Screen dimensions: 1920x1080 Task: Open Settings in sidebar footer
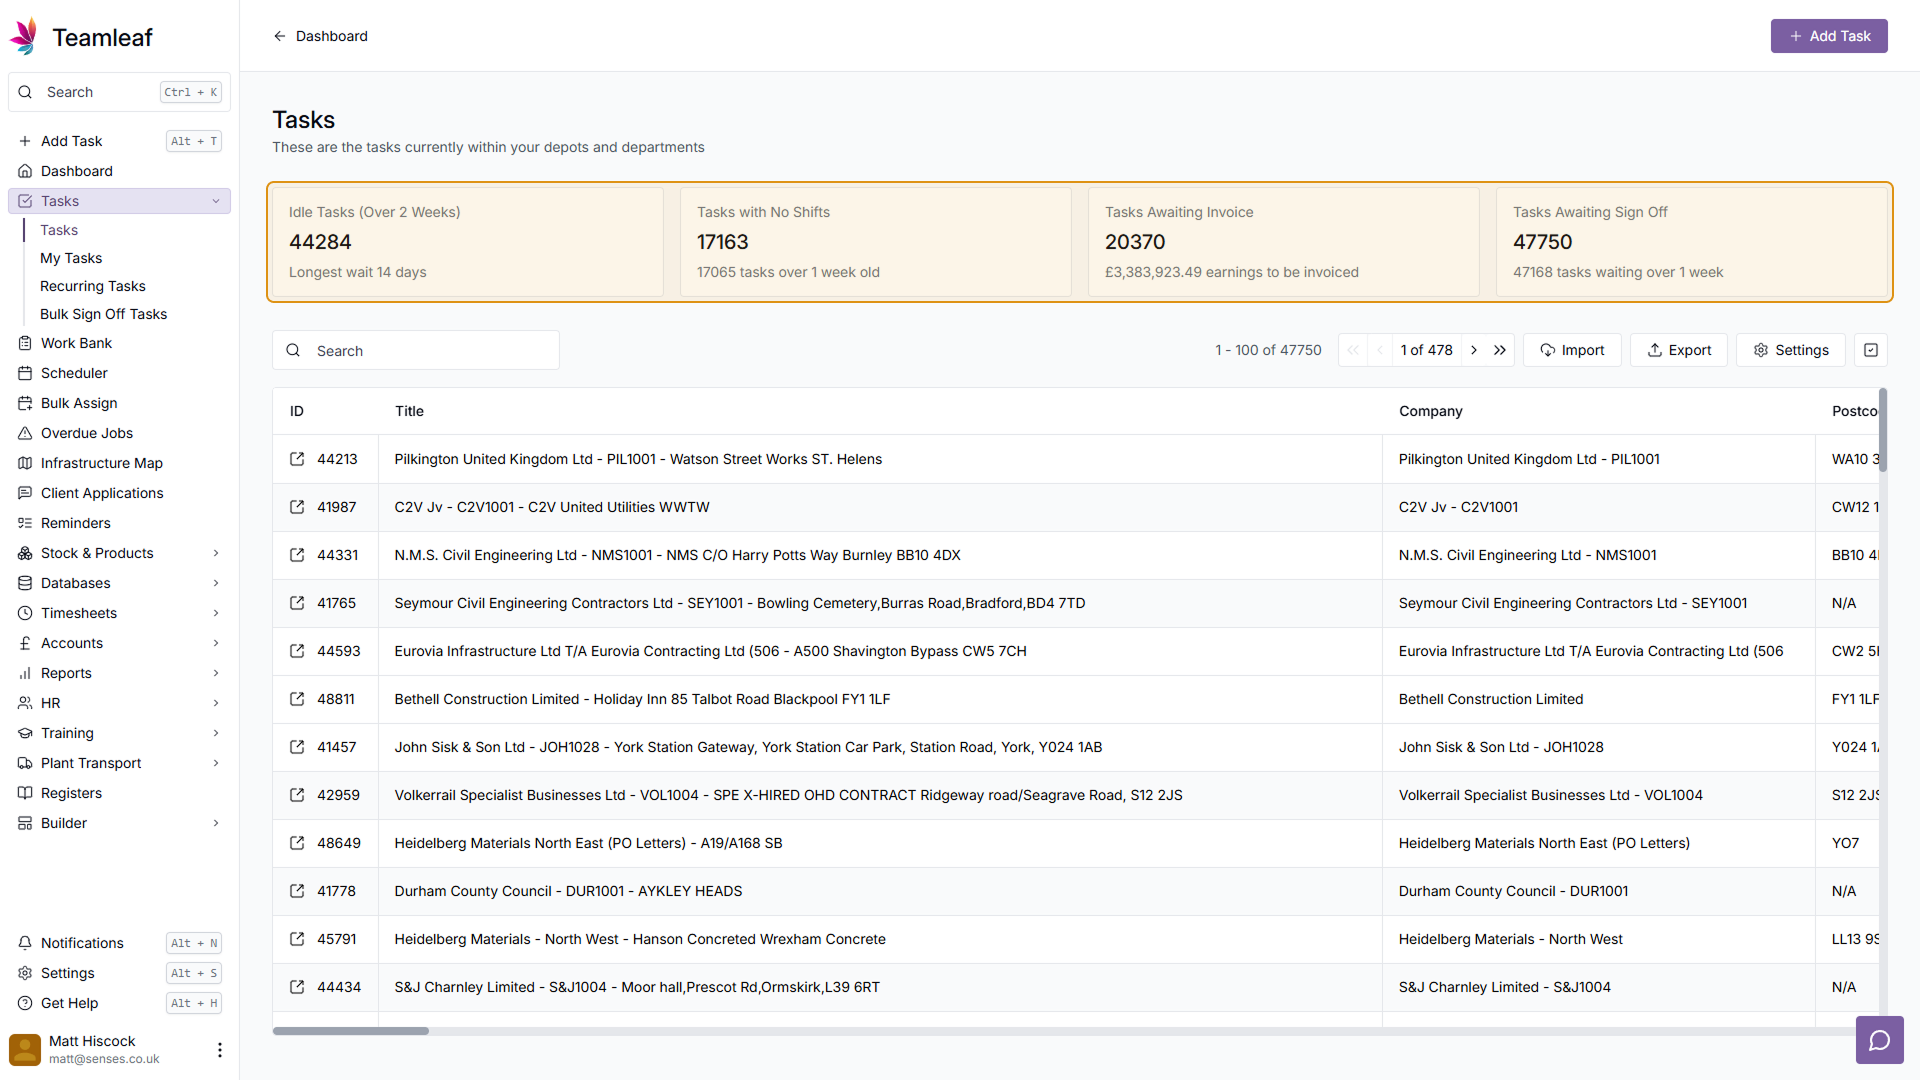(x=119, y=973)
